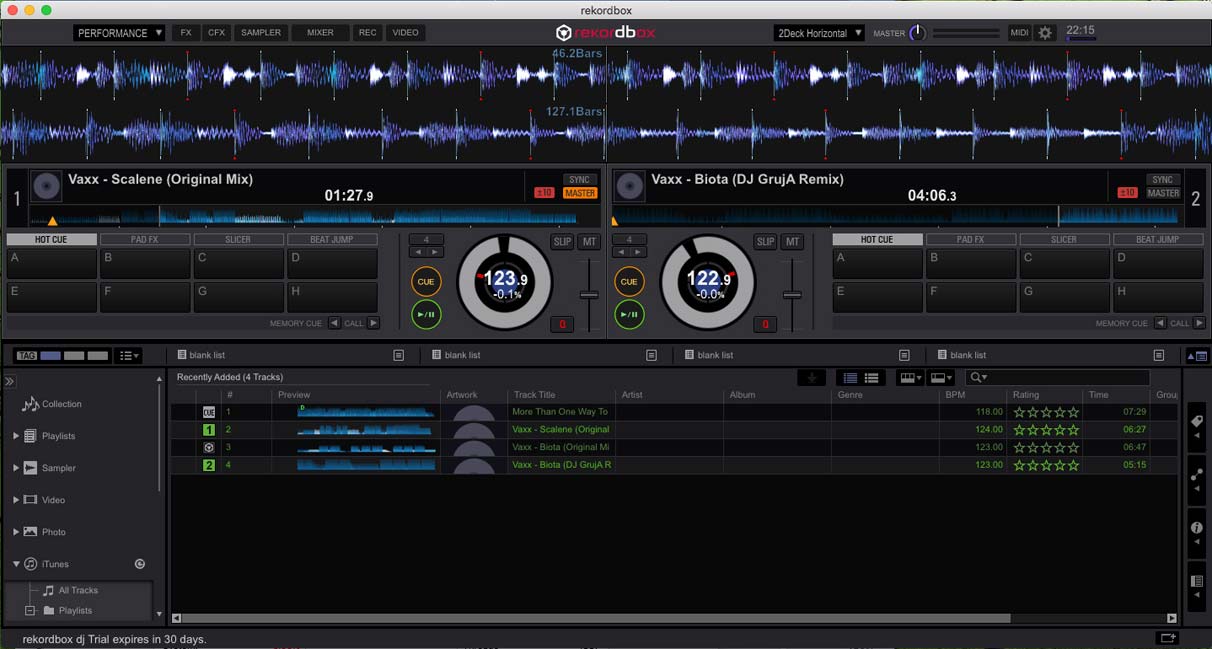Toggle MT master tempo on deck 2
The image size is (1212, 649).
793,242
